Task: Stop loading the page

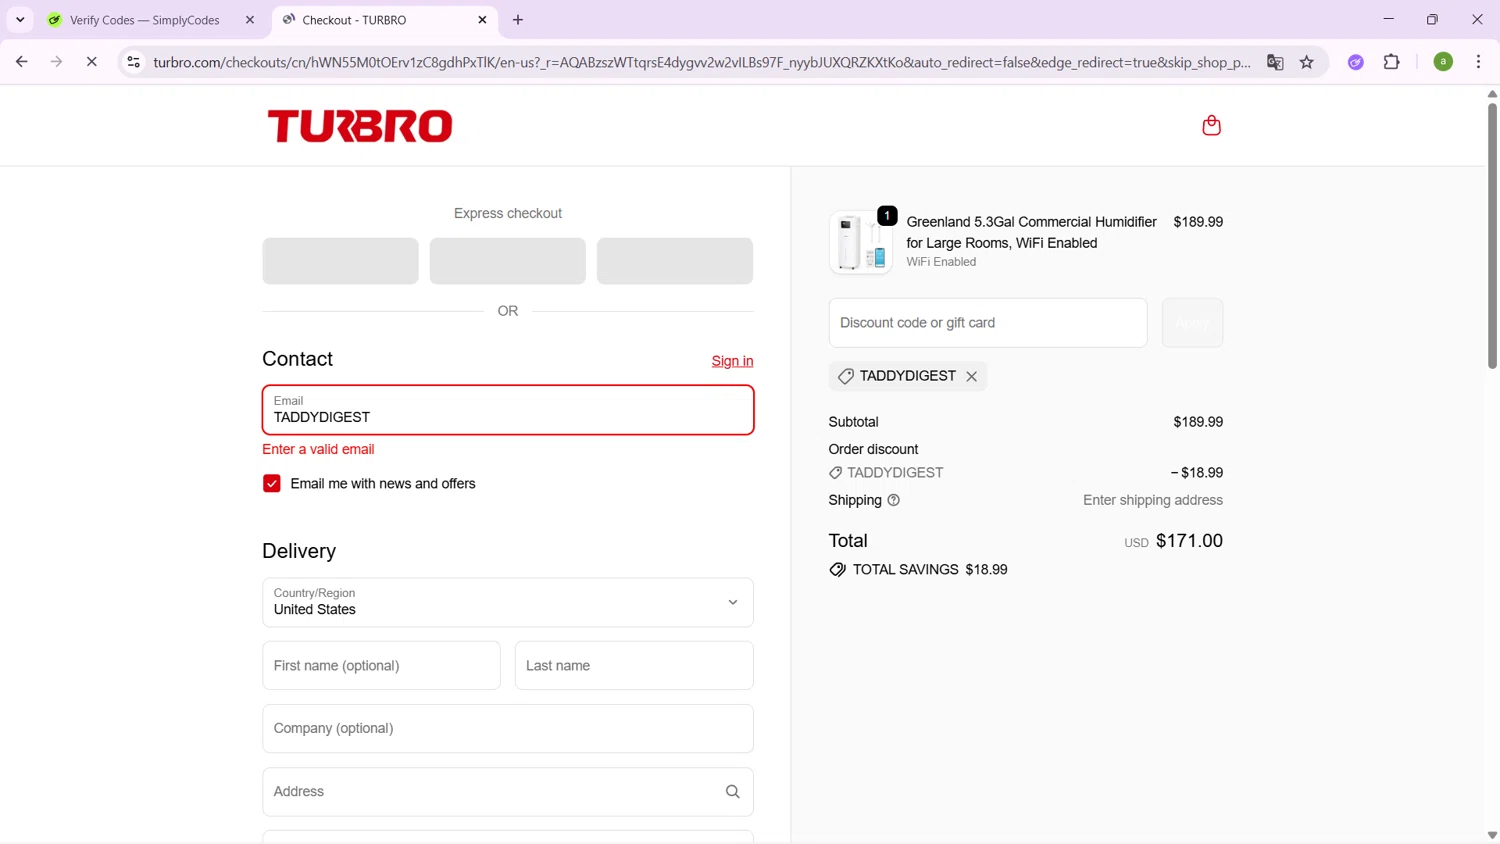Action: click(91, 62)
